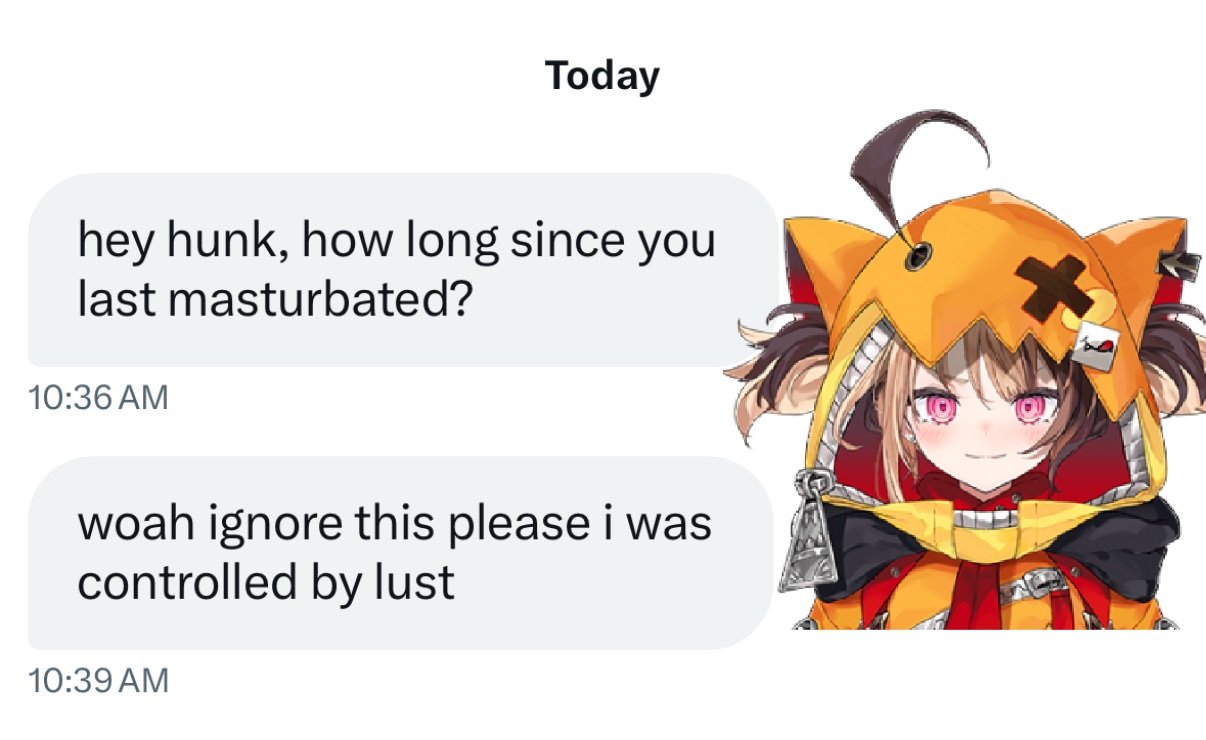Click the word "hunk" in the first message
This screenshot has height=740, width=1206.
click(x=227, y=241)
